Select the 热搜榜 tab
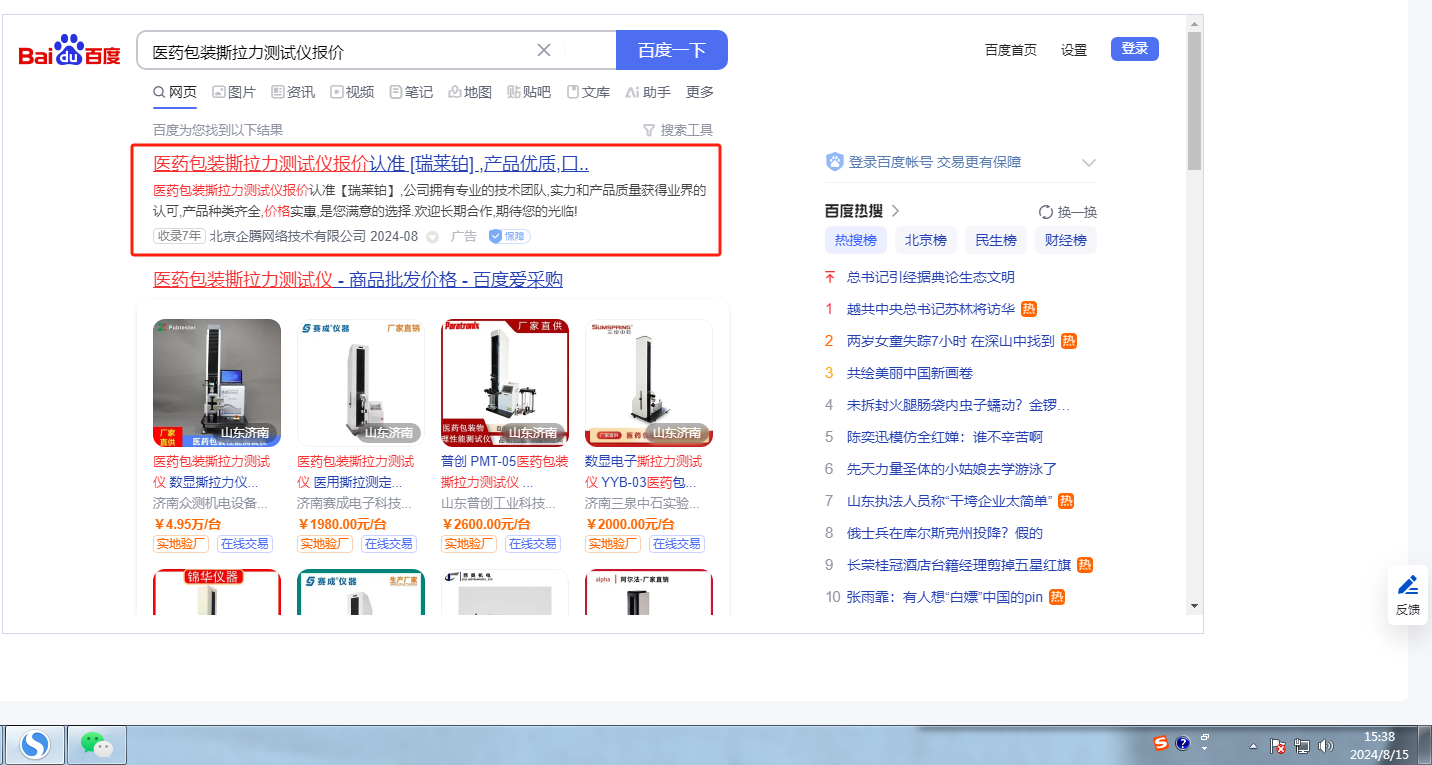 point(856,240)
